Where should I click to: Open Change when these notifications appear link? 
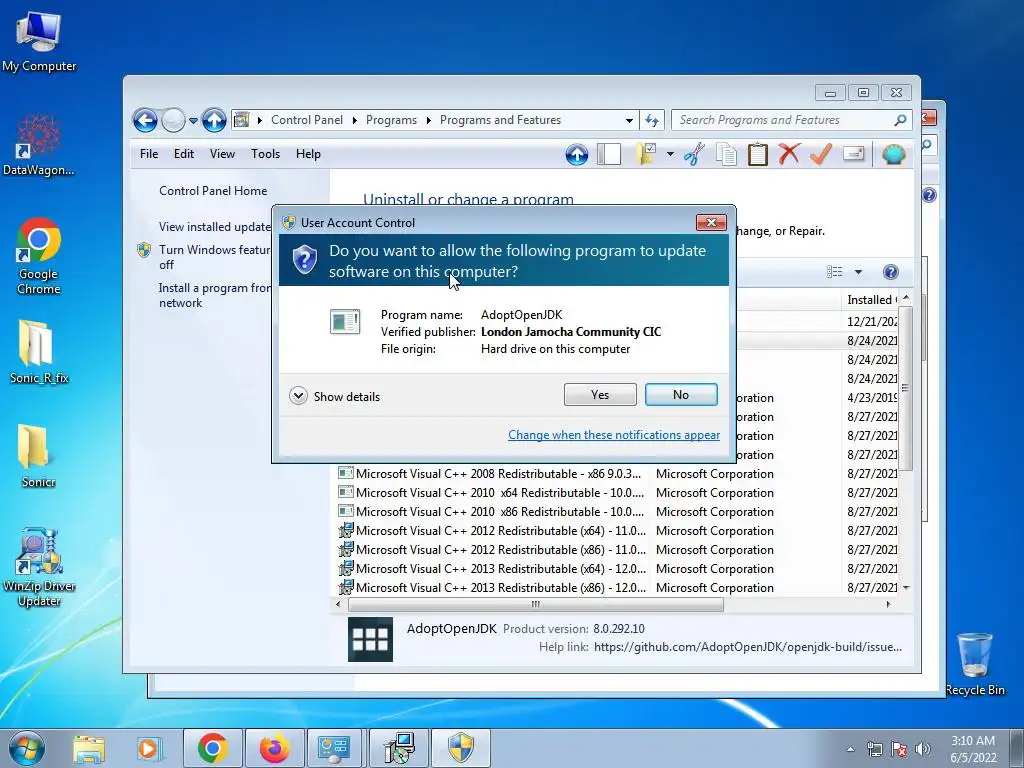click(614, 435)
